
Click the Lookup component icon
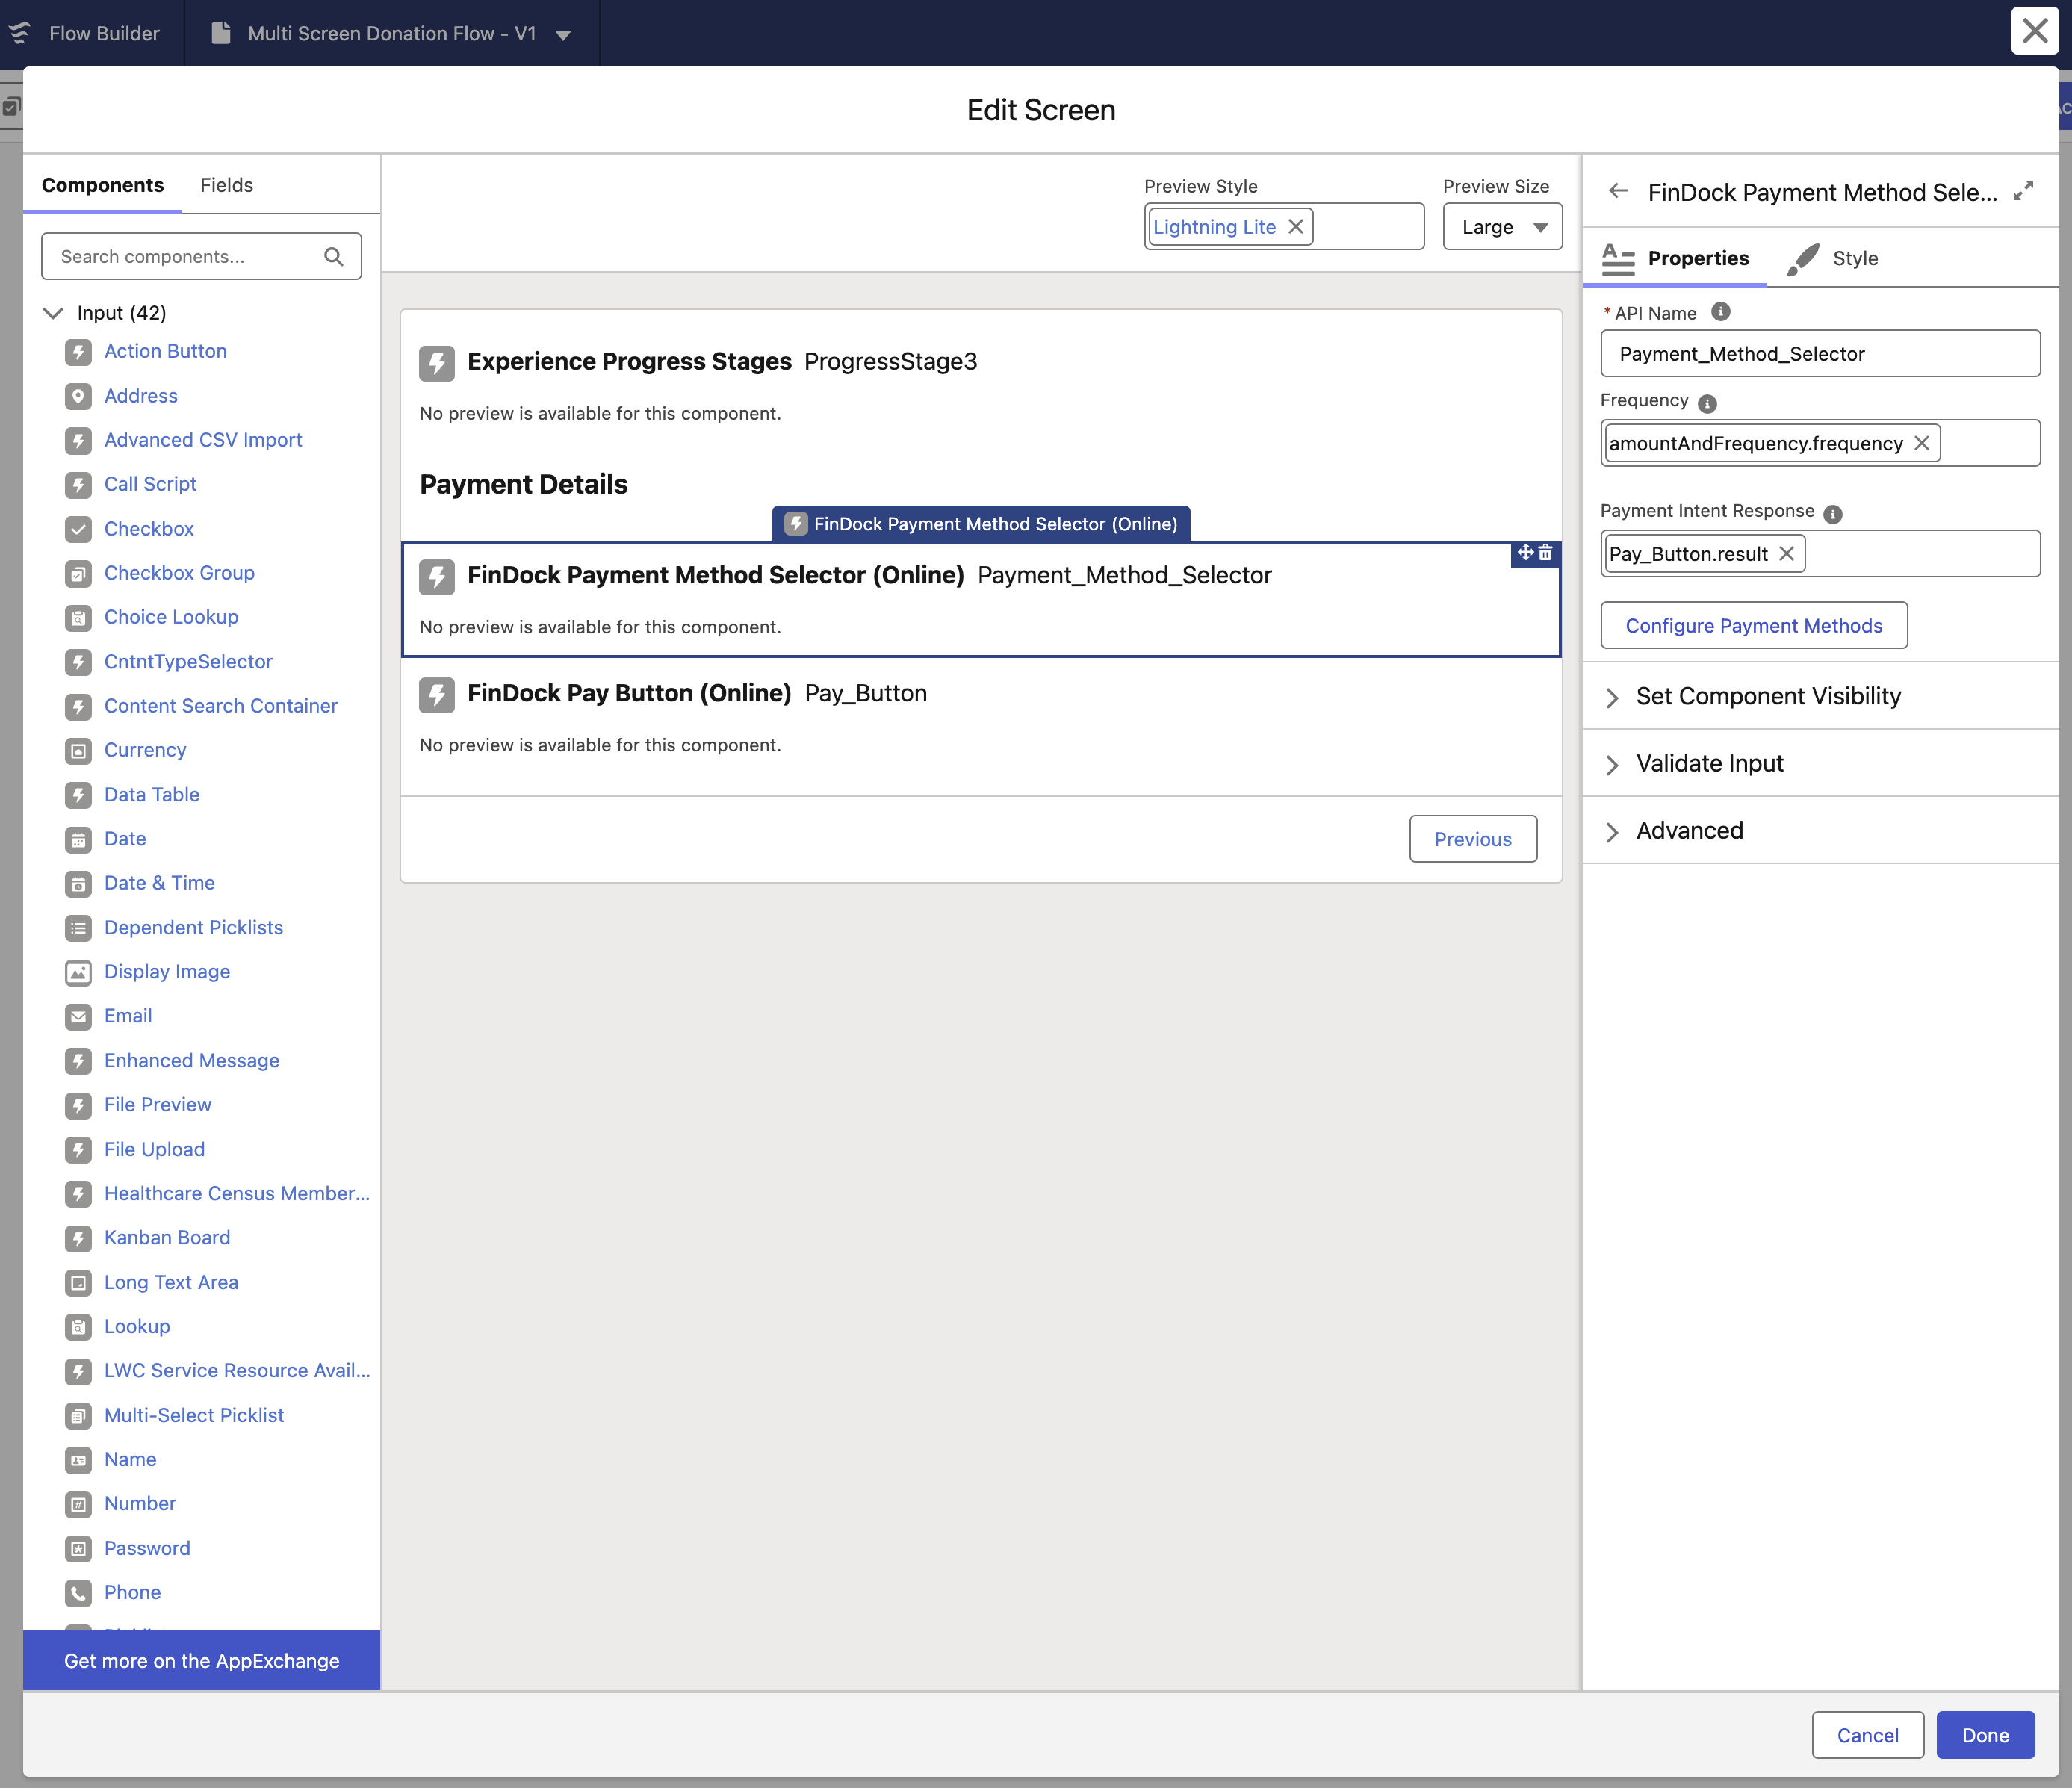tap(78, 1327)
